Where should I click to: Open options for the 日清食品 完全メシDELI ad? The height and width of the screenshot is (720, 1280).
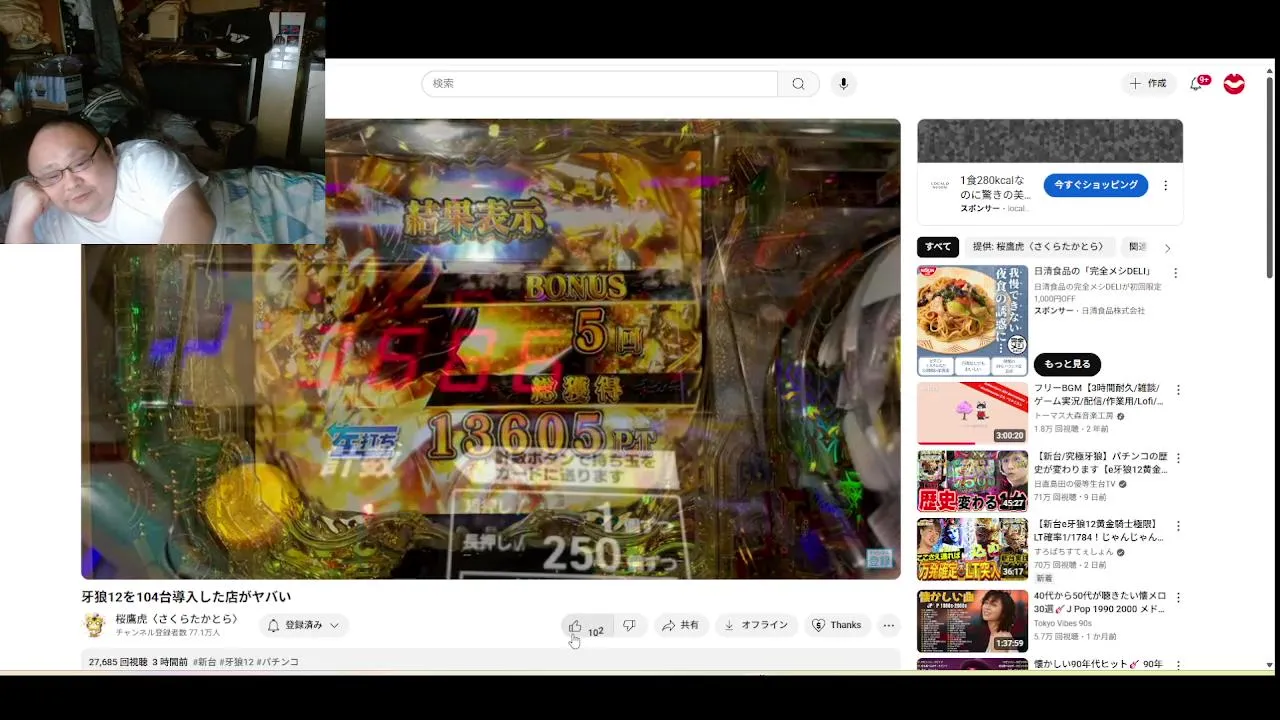pos(1176,273)
